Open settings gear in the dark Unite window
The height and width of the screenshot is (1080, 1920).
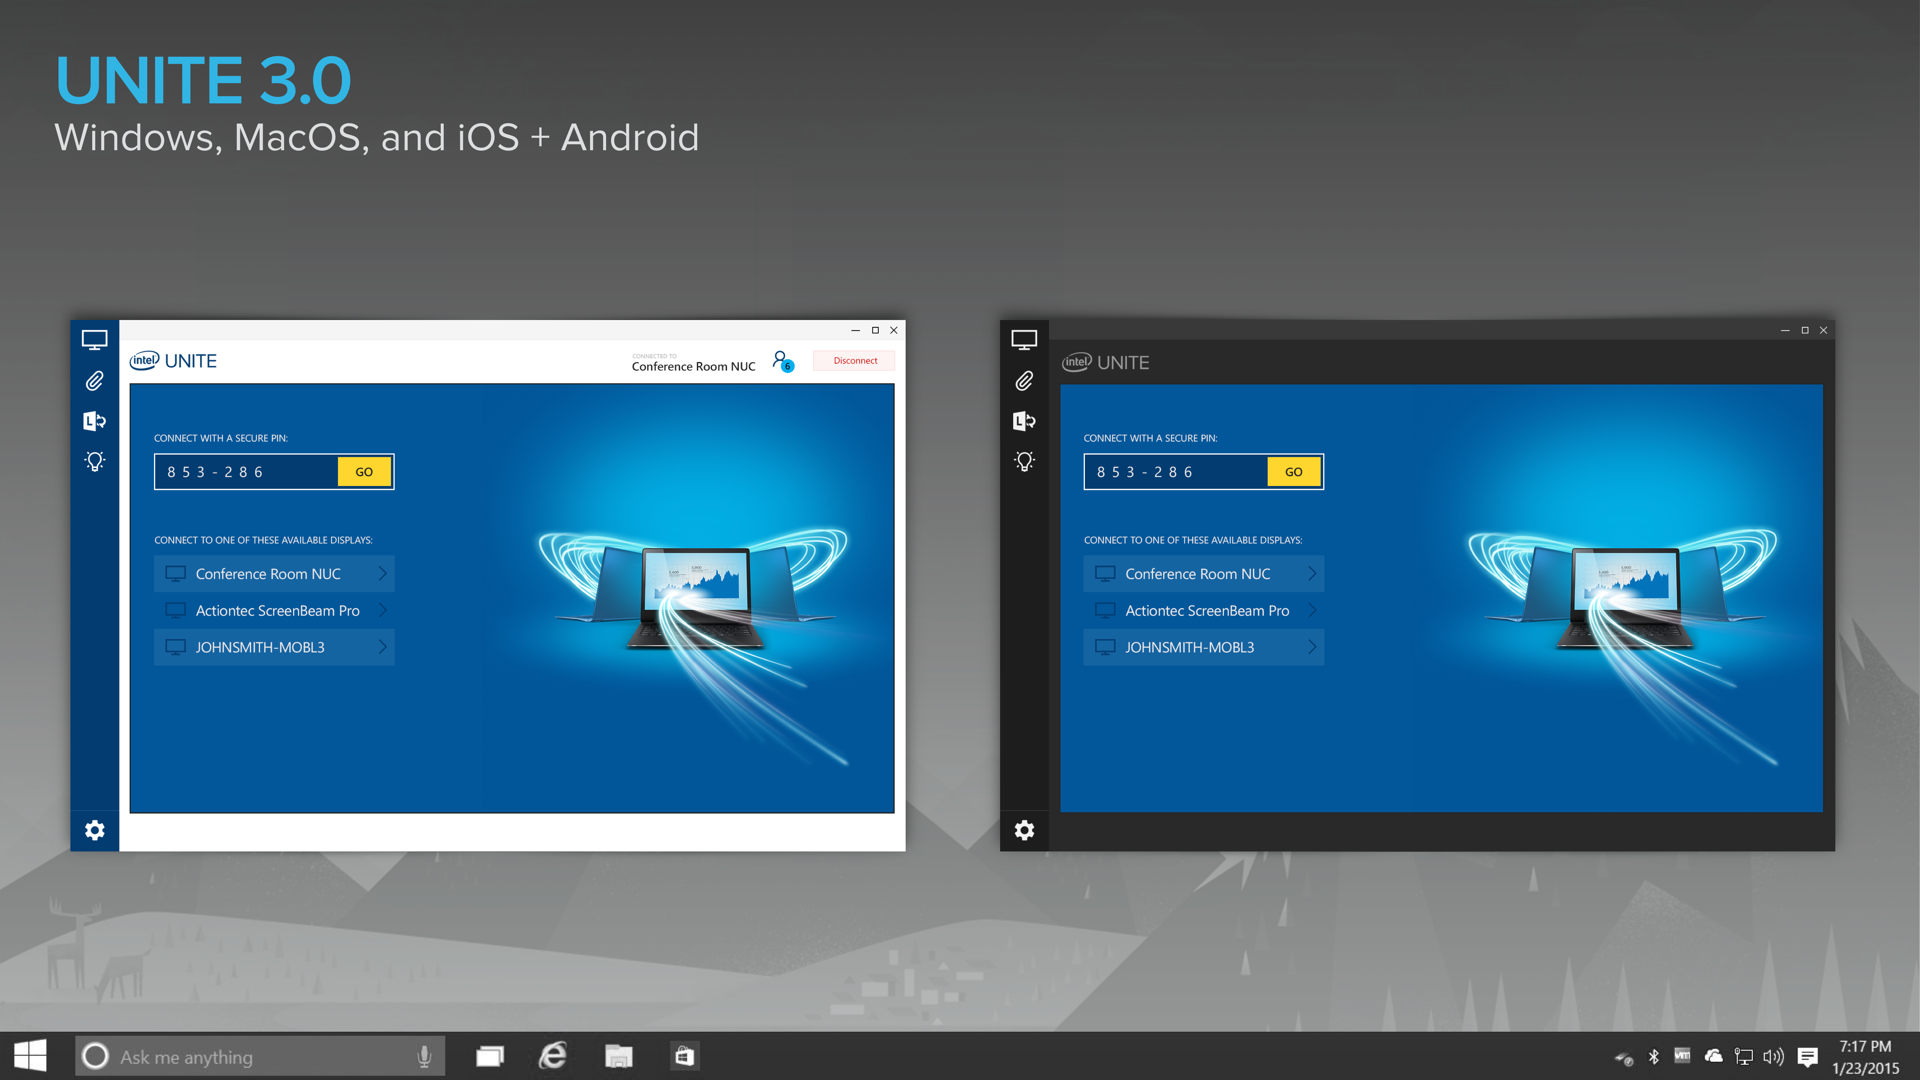tap(1024, 830)
